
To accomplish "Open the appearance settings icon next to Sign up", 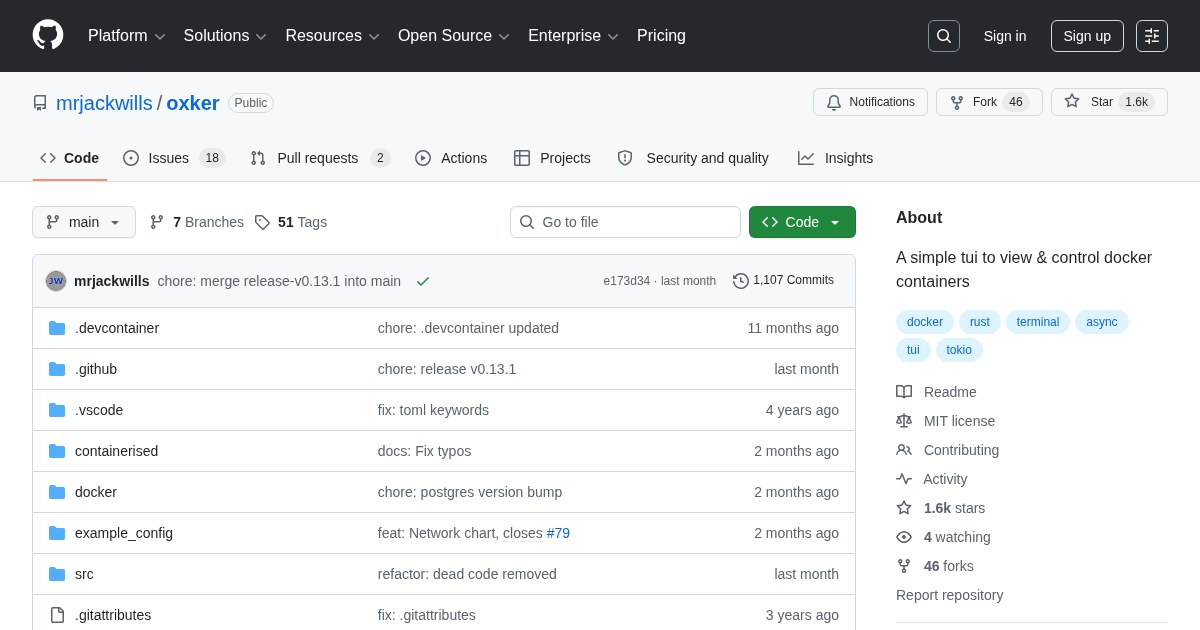I will (1152, 36).
